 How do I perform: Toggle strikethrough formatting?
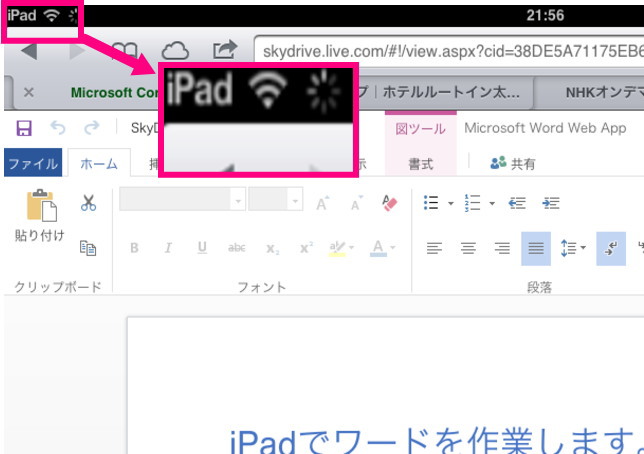tap(237, 248)
